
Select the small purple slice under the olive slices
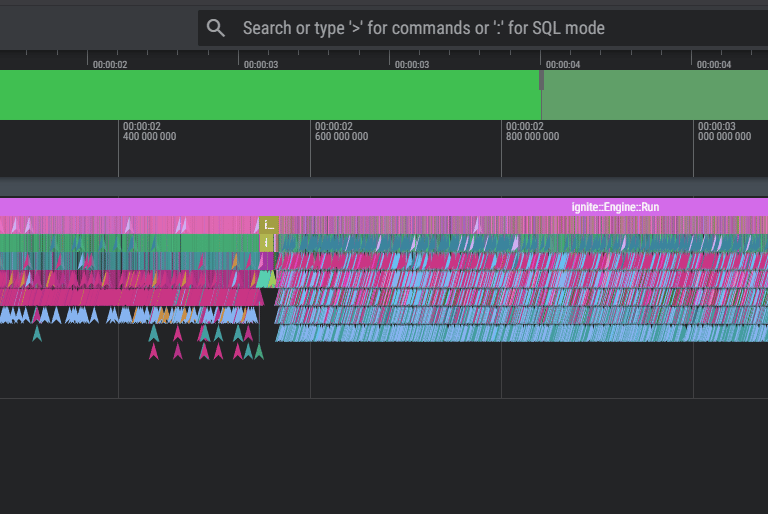click(267, 260)
